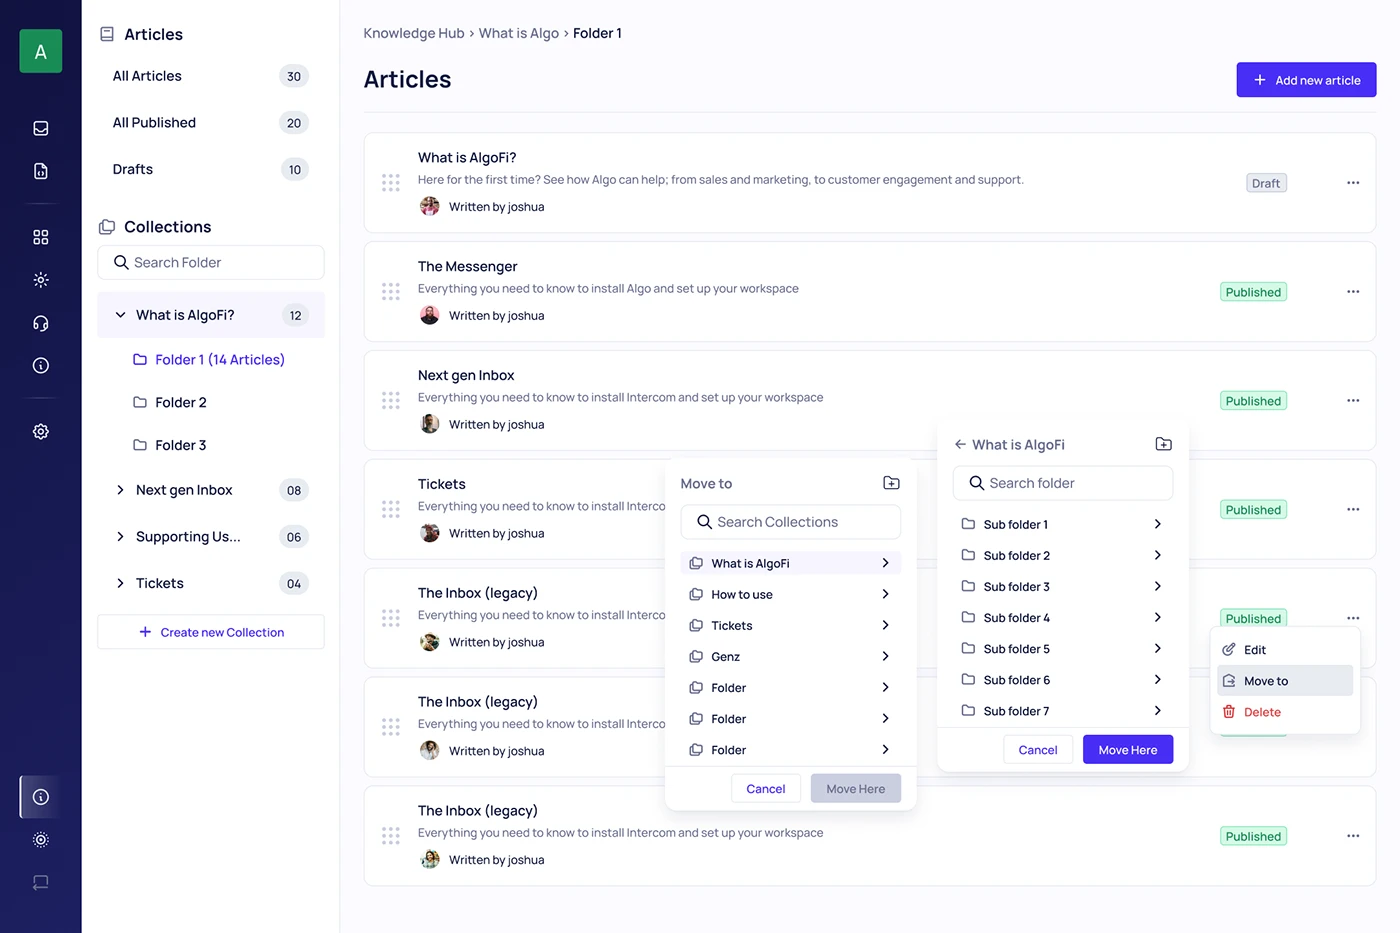Click the highlighted info icon at sidebar bottom
Screen dimensions: 1400x933
[x=41, y=797]
